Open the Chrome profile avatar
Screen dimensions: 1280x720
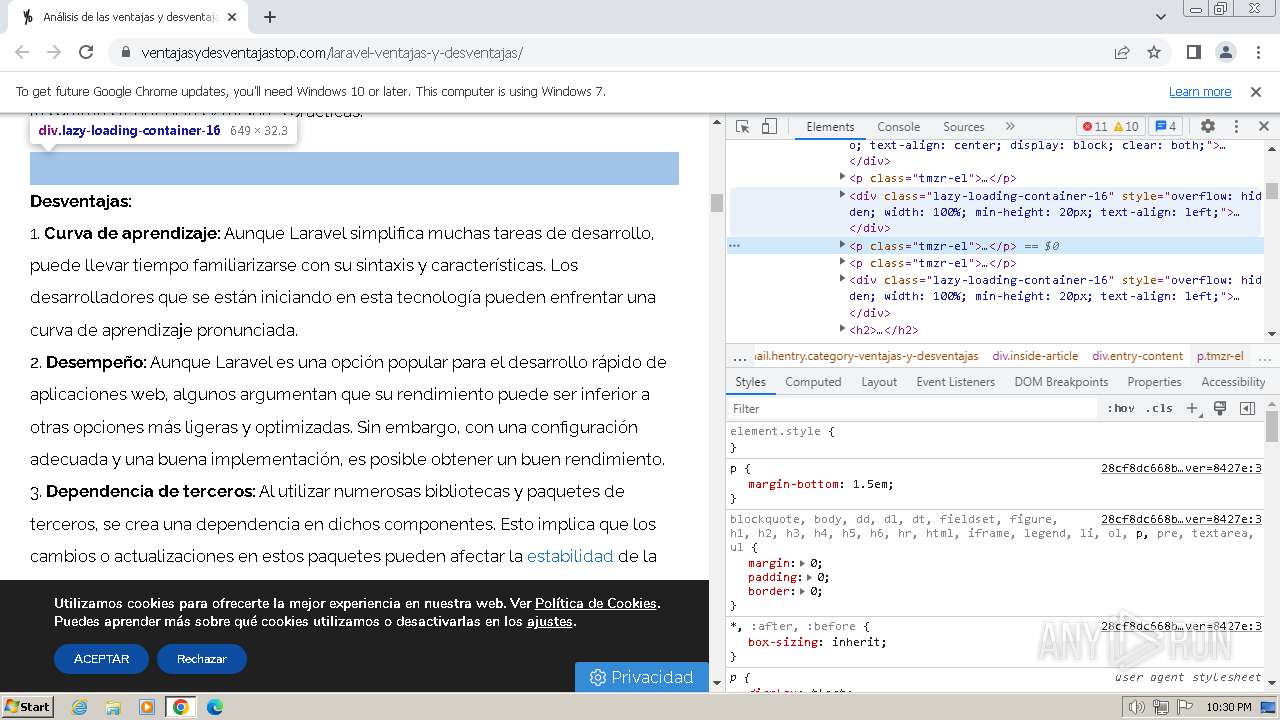pos(1225,52)
